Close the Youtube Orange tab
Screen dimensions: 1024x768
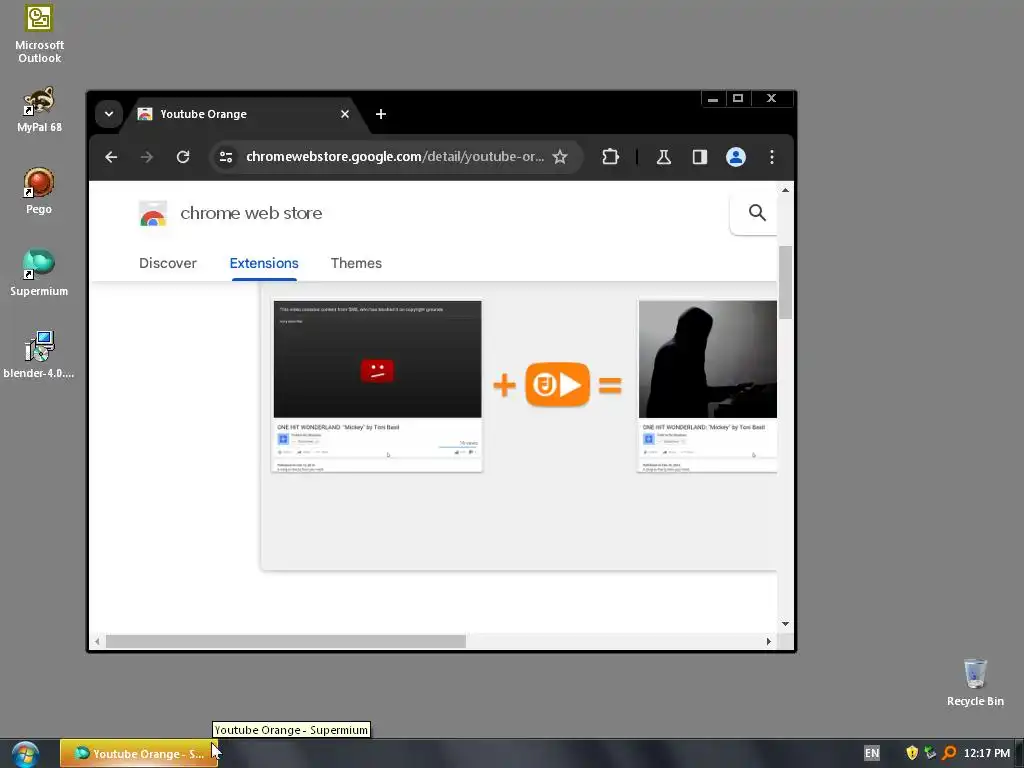tap(345, 114)
